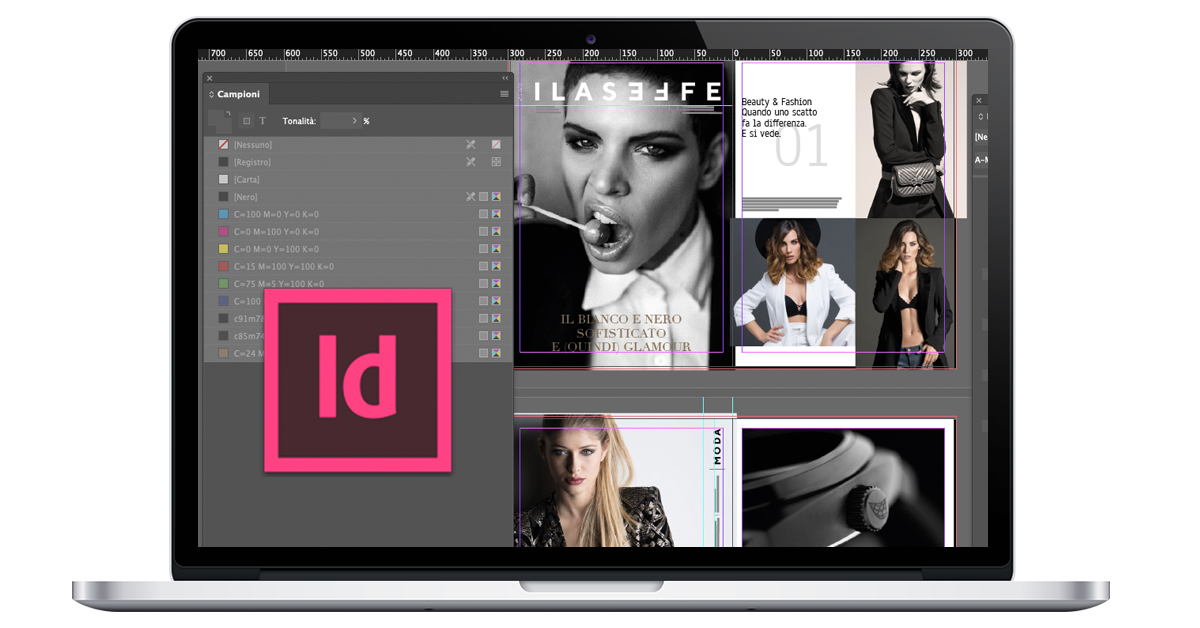Pick the beige C=24 swatch chip
This screenshot has height=628, width=1200.
click(x=224, y=353)
